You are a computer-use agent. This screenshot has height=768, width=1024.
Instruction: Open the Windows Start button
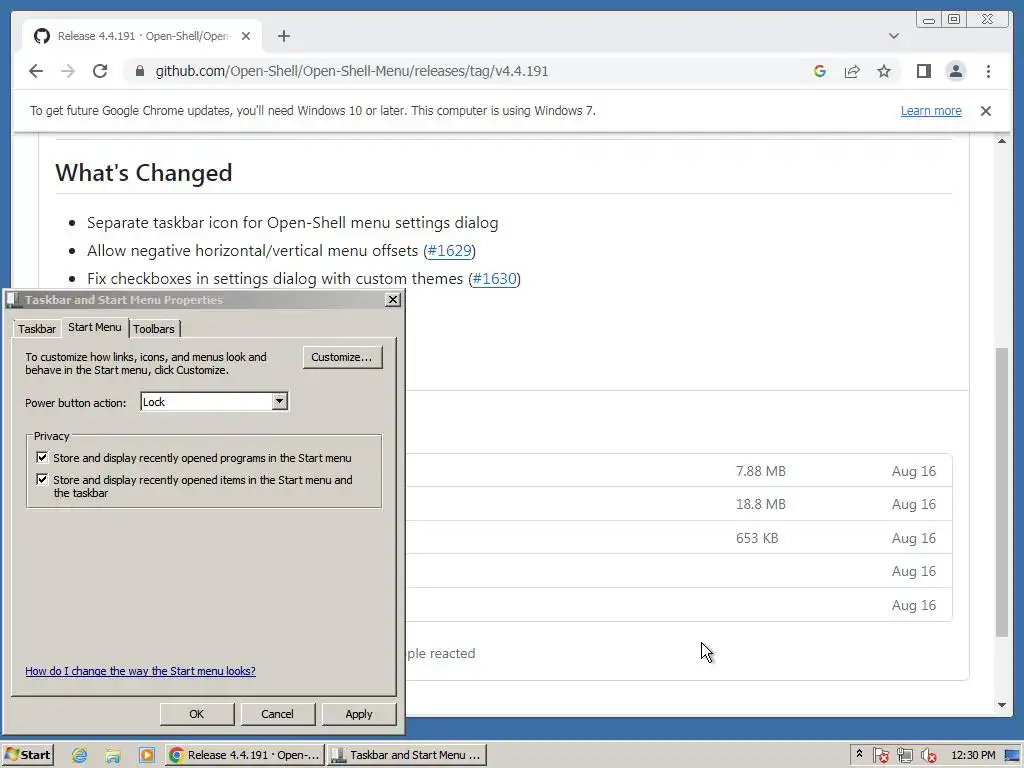click(28, 755)
